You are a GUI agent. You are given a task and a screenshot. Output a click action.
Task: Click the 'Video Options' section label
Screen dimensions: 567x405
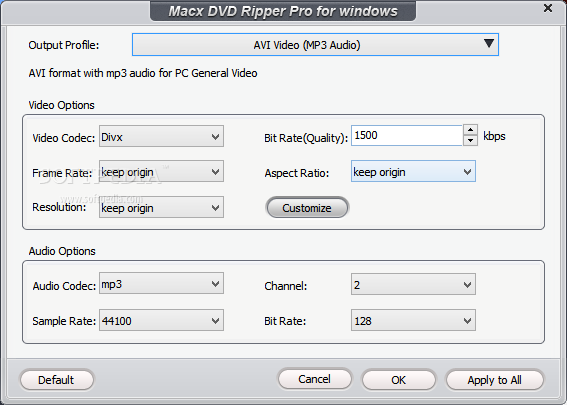click(61, 105)
